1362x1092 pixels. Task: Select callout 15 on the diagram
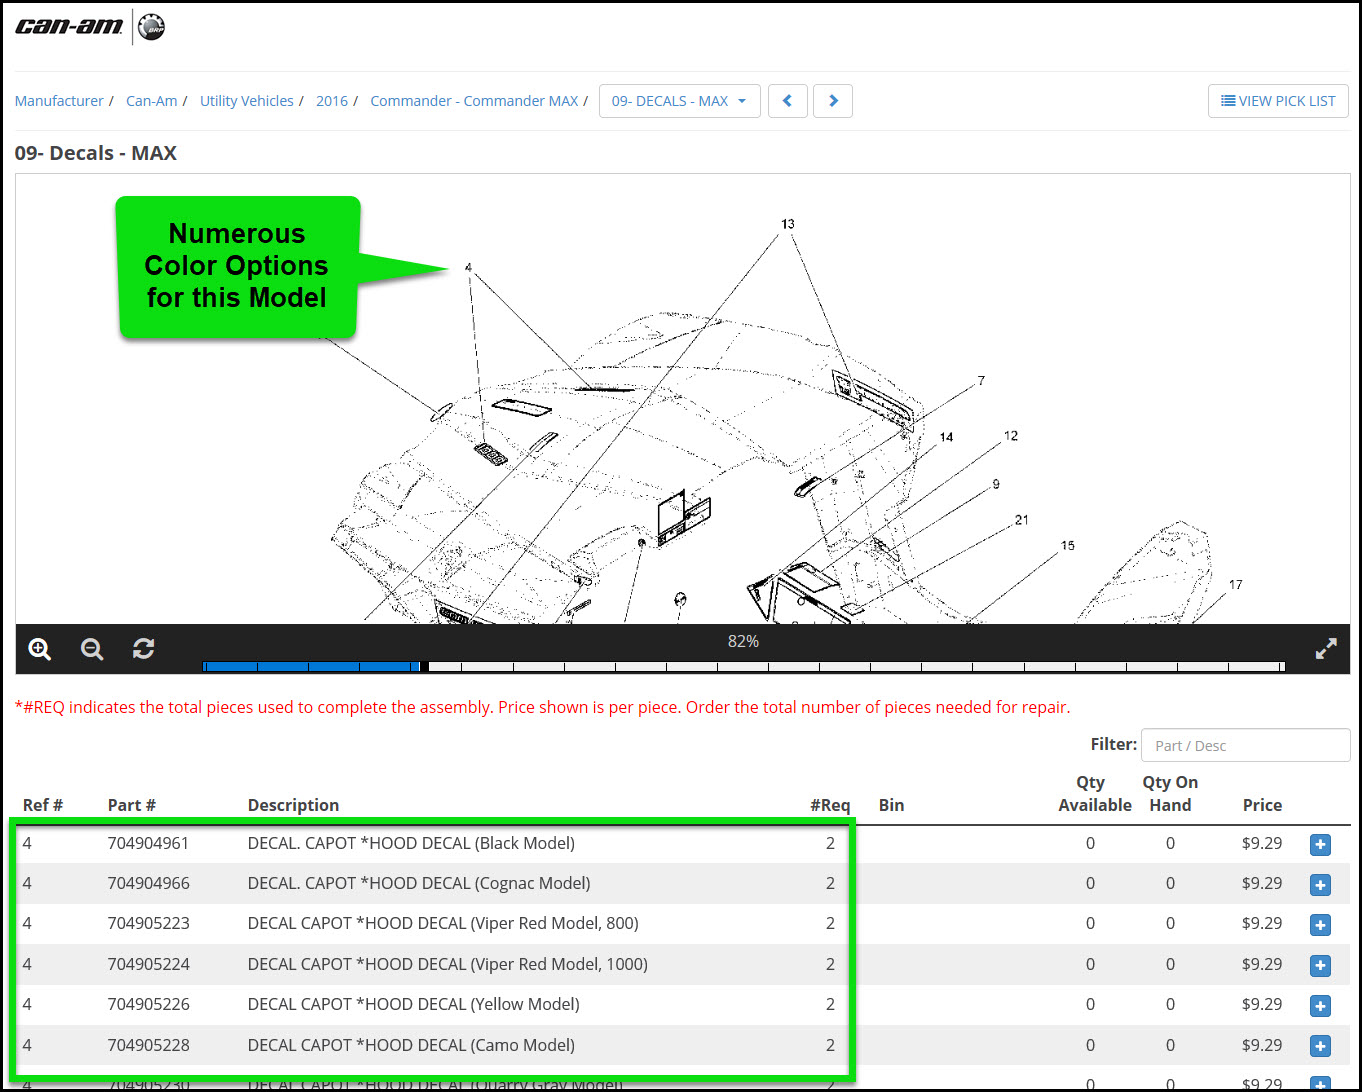[1068, 546]
